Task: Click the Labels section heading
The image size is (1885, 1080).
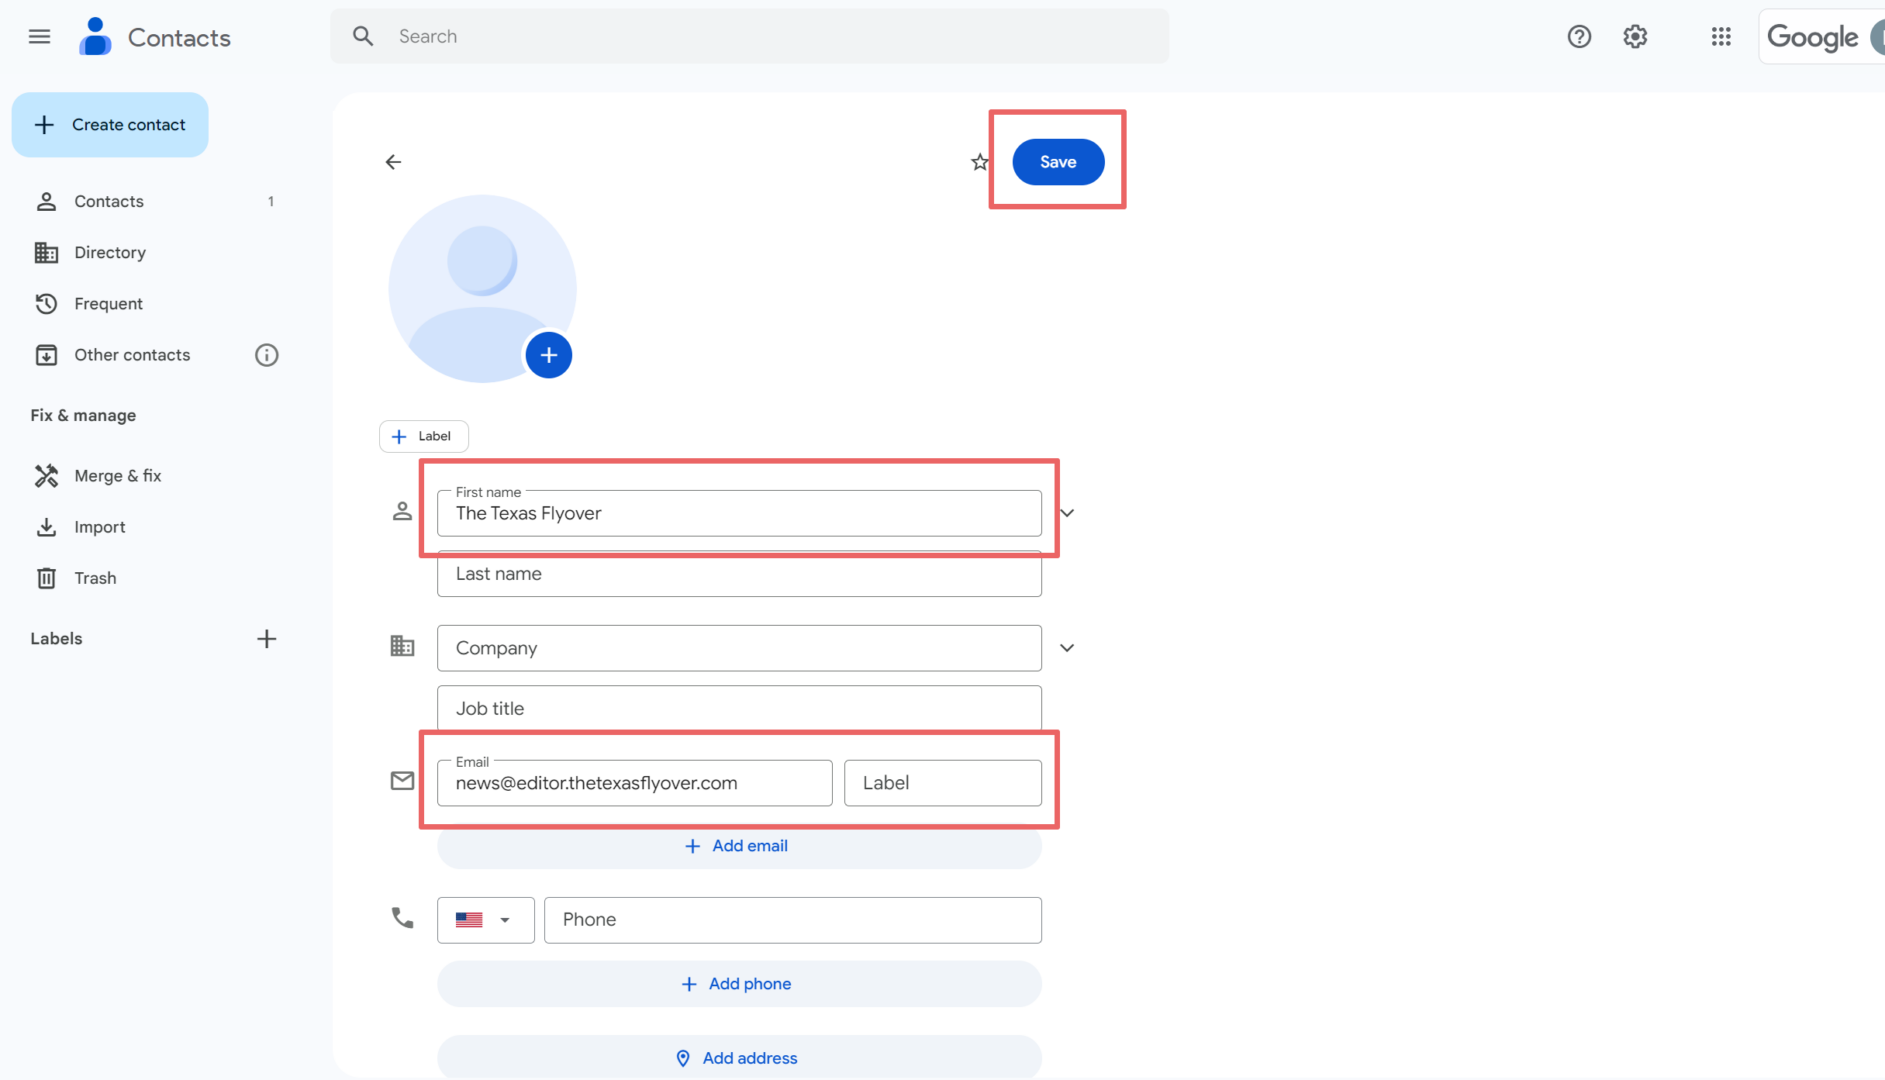Action: [56, 639]
